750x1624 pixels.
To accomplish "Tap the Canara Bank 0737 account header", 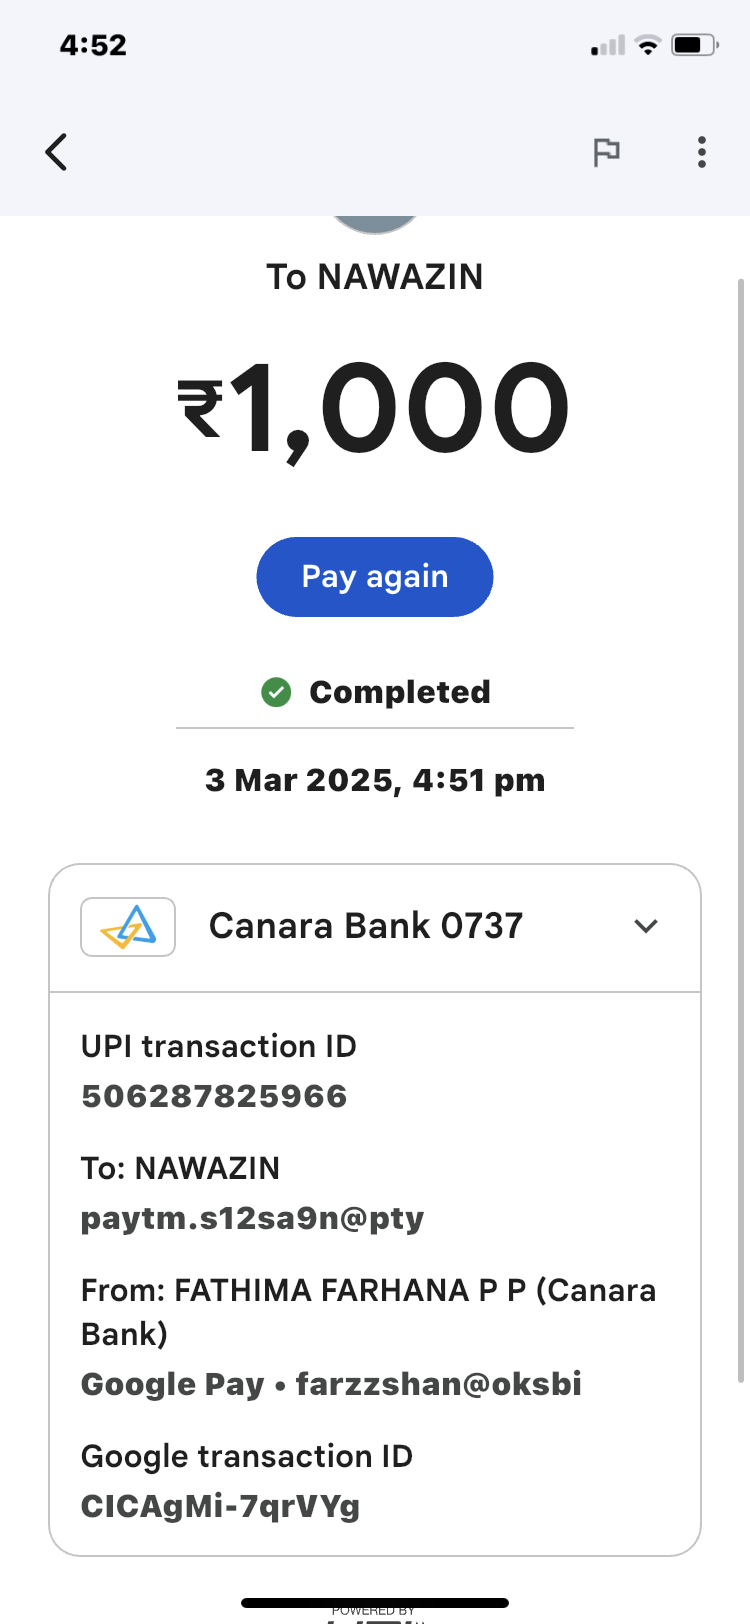I will [x=366, y=926].
